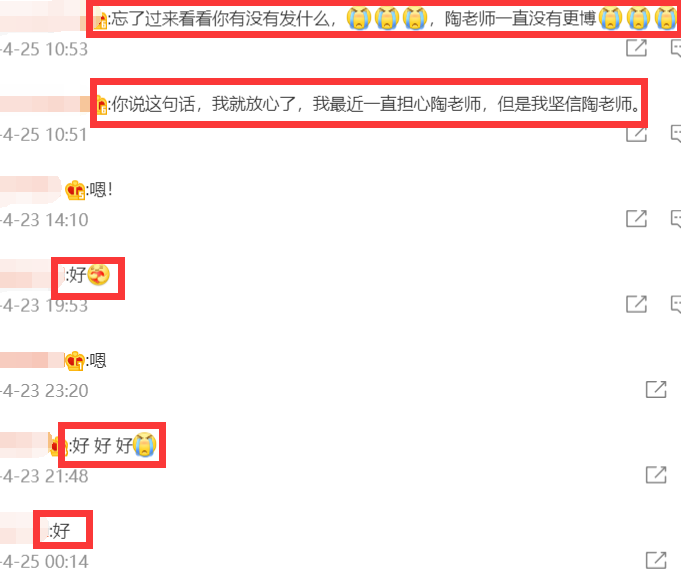This screenshot has height=579, width=681.
Task: Reply to the 4-23 14:10 comment via its bubble icon
Action: pyautogui.click(x=676, y=218)
